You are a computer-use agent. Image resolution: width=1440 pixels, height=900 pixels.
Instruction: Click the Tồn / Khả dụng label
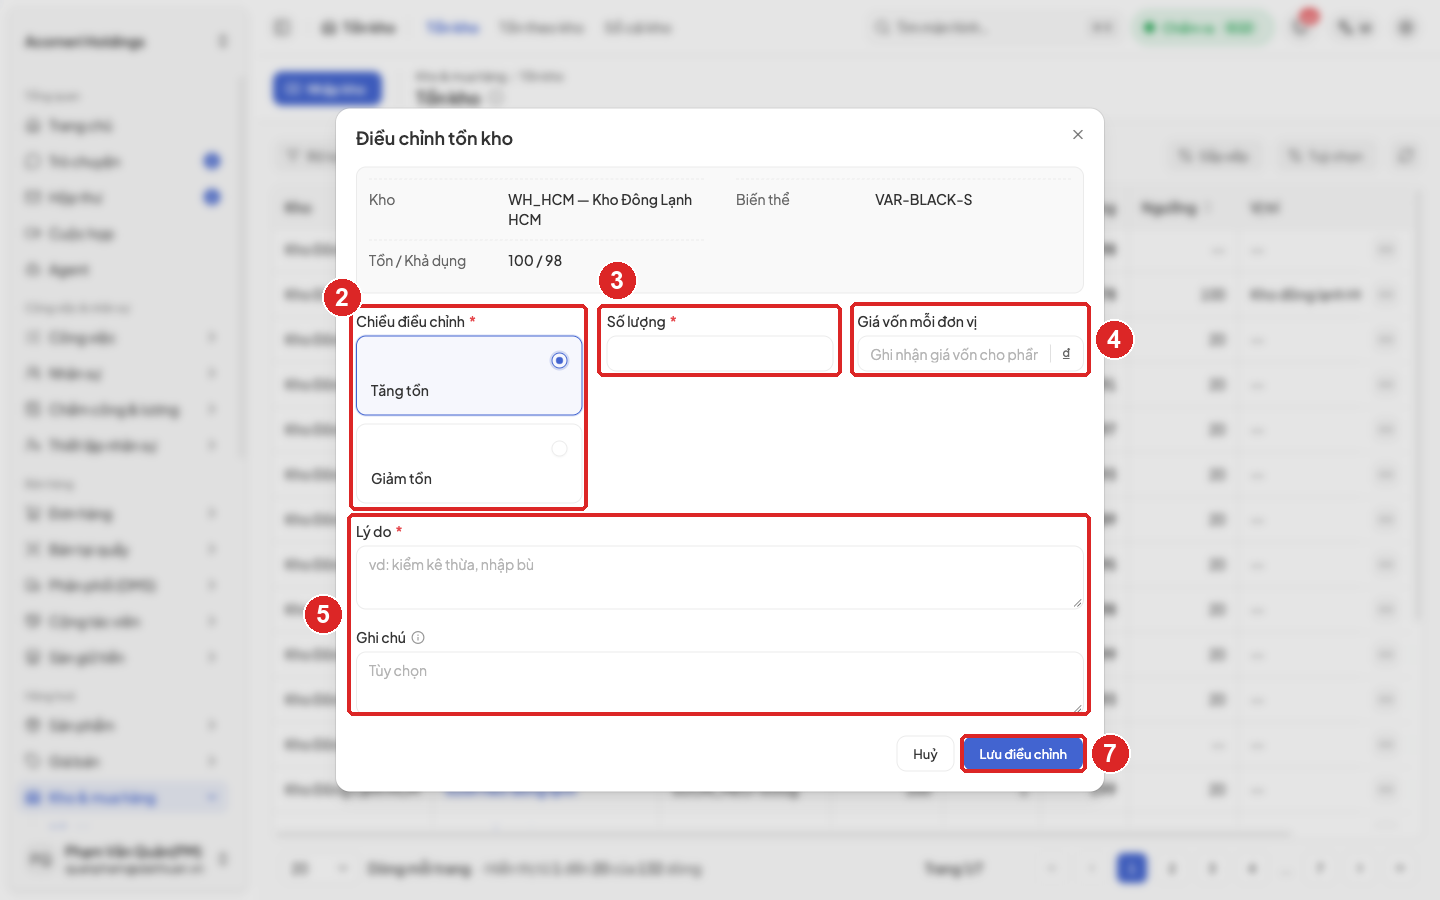[x=417, y=261]
